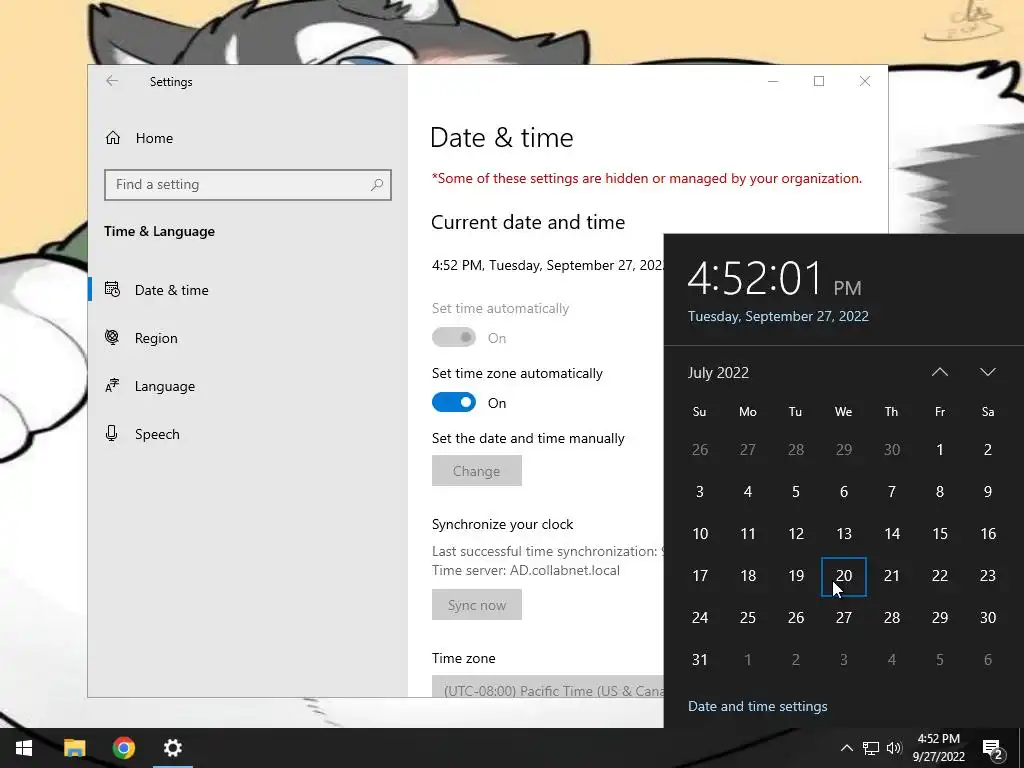The image size is (1024, 768).
Task: Show hidden system tray icons
Action: pos(846,748)
